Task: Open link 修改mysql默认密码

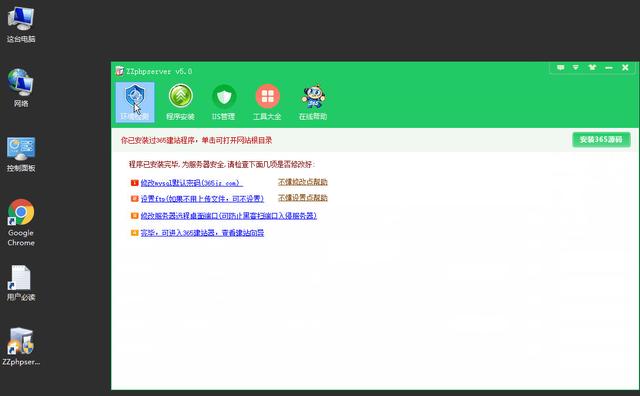Action: 191,183
